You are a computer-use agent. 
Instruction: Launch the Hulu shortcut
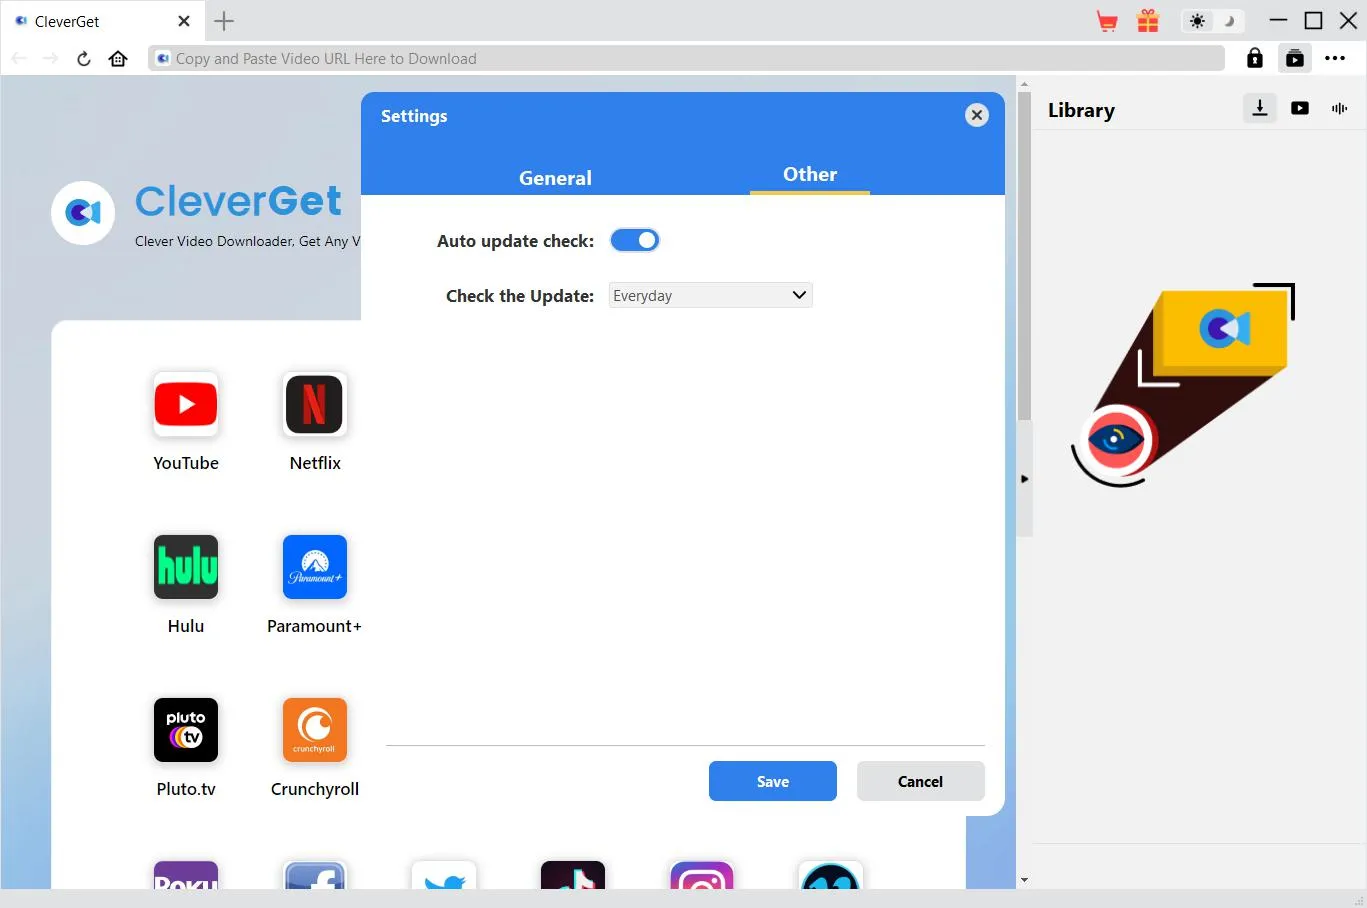(x=186, y=567)
